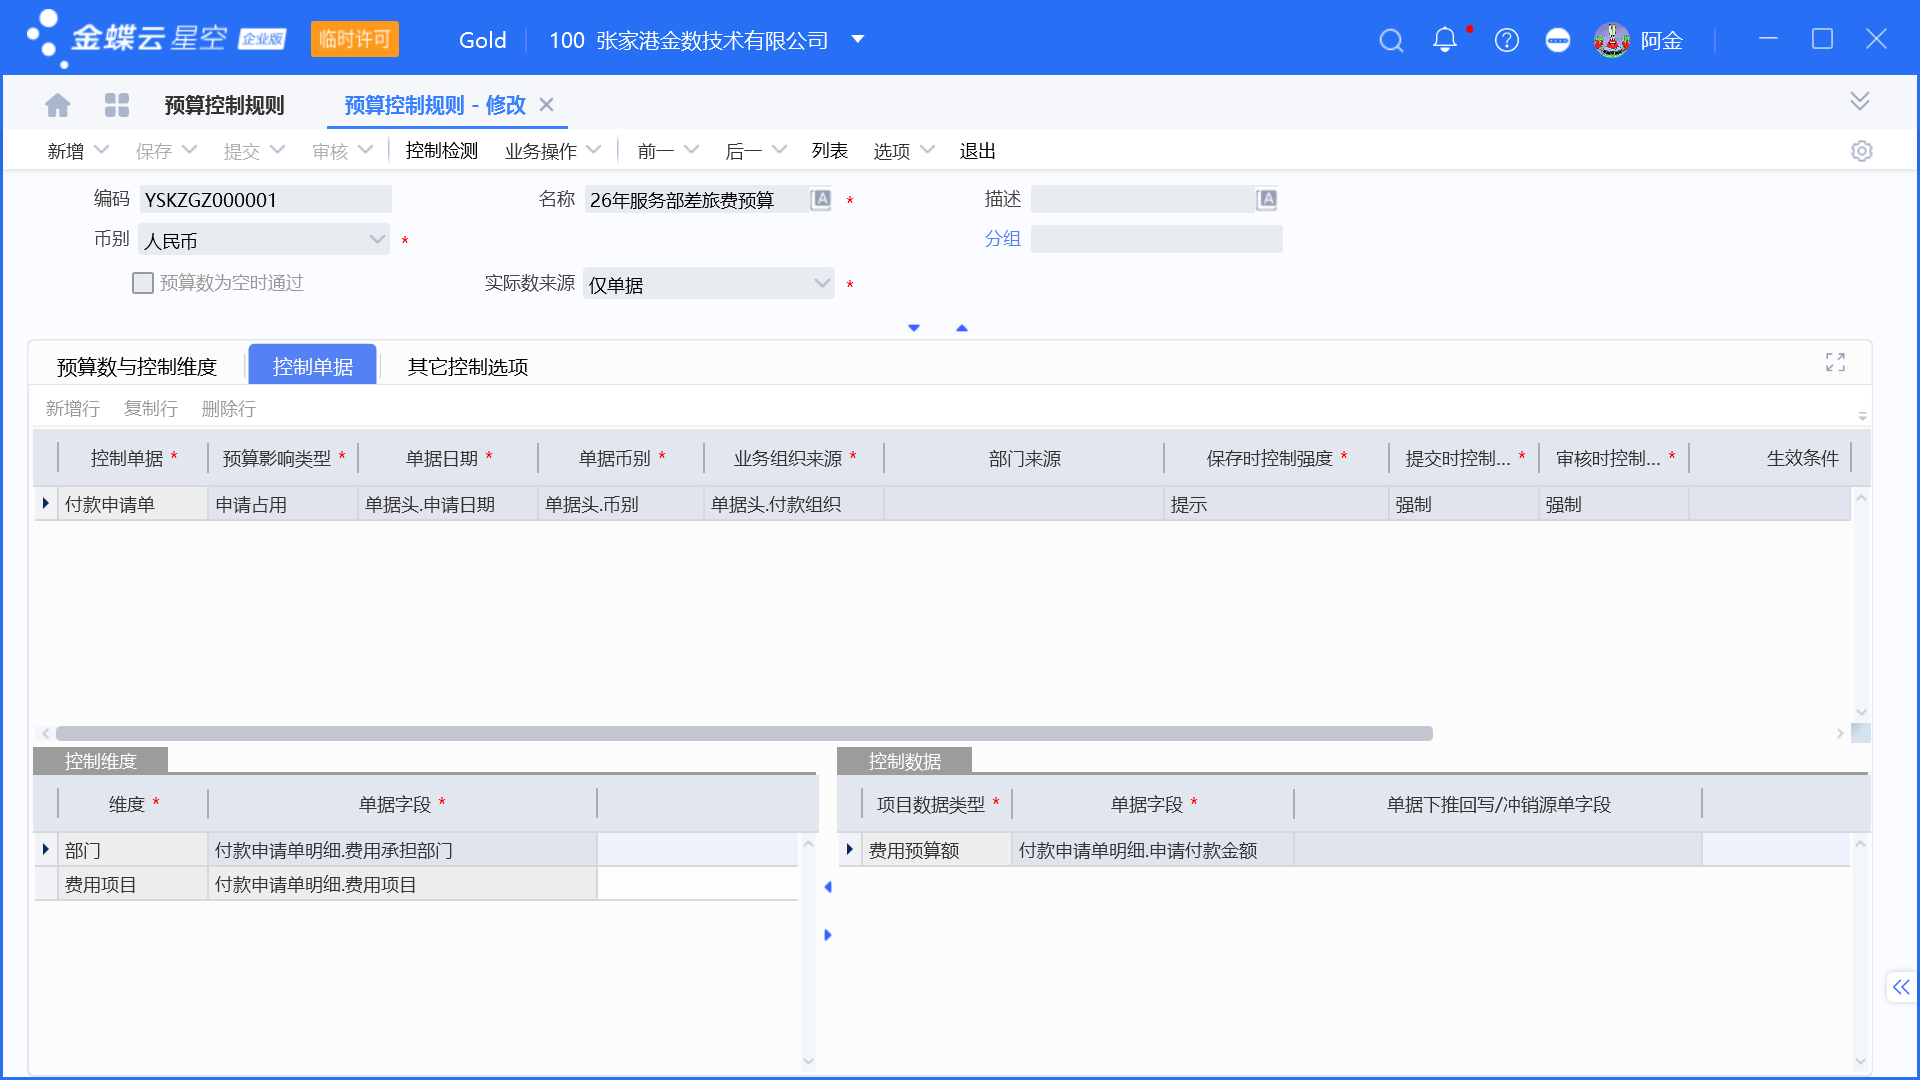Open the toolbar settings gear icon
This screenshot has height=1080, width=1920.
(1861, 151)
